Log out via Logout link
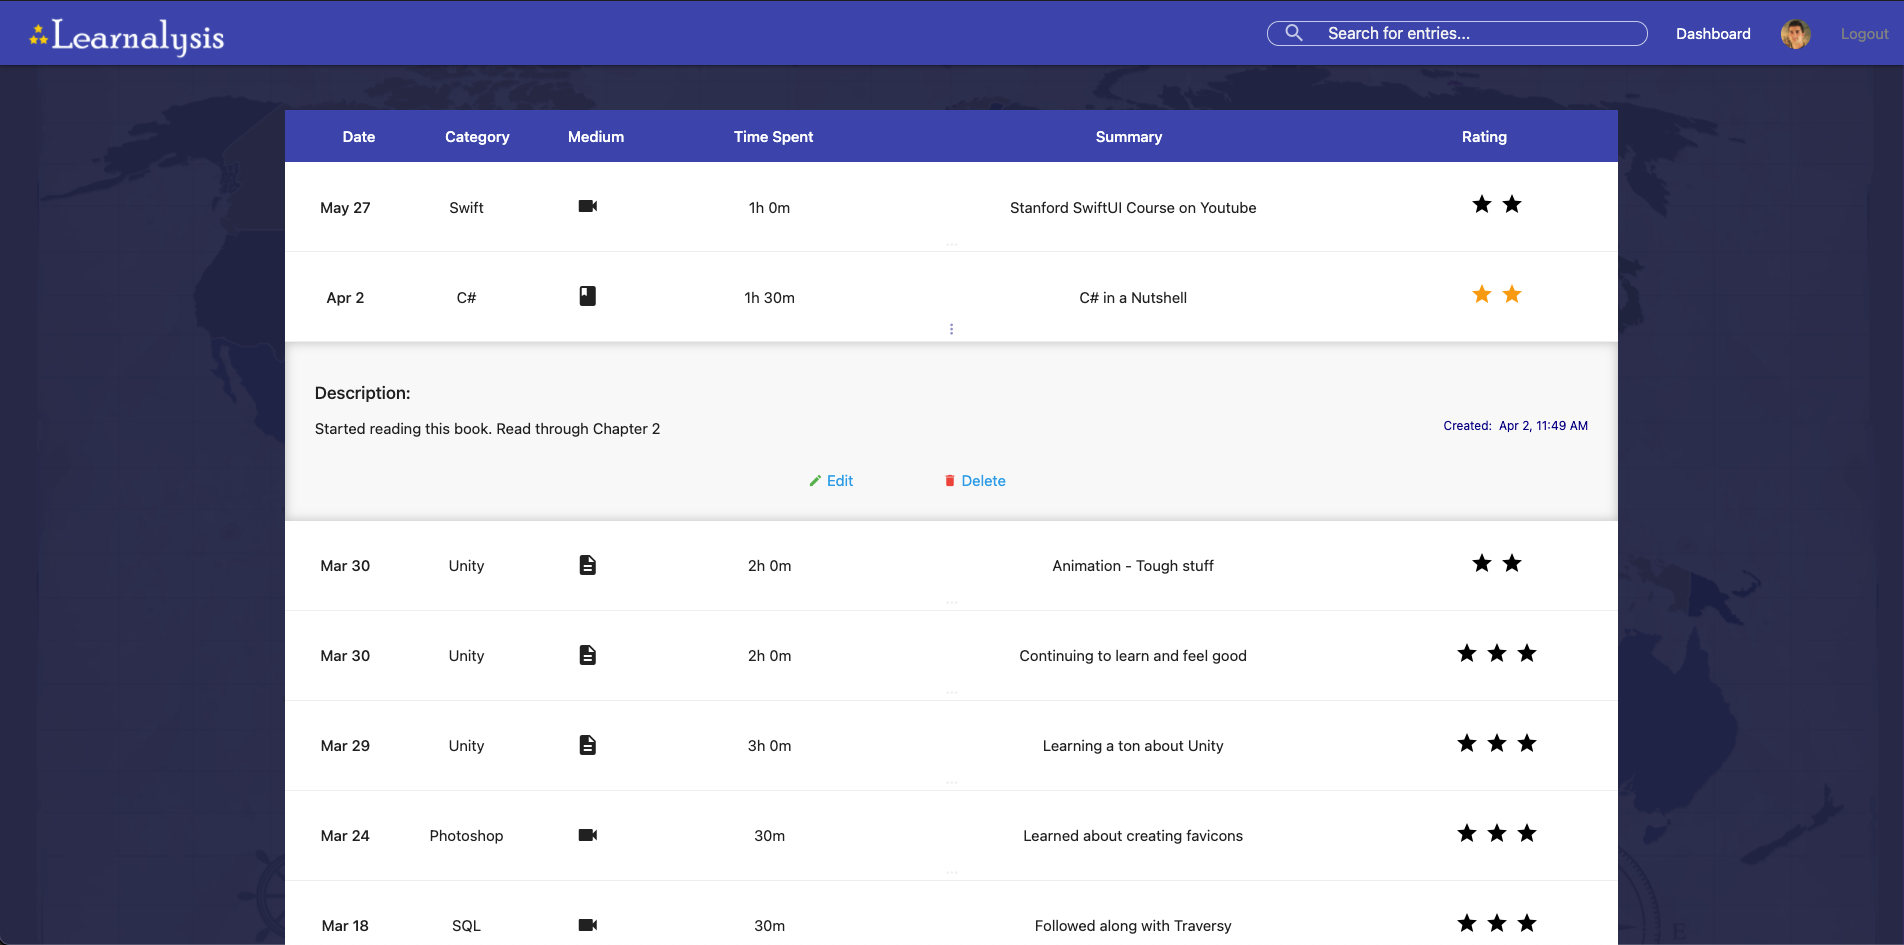Screen dimensions: 1904x945 (1864, 34)
